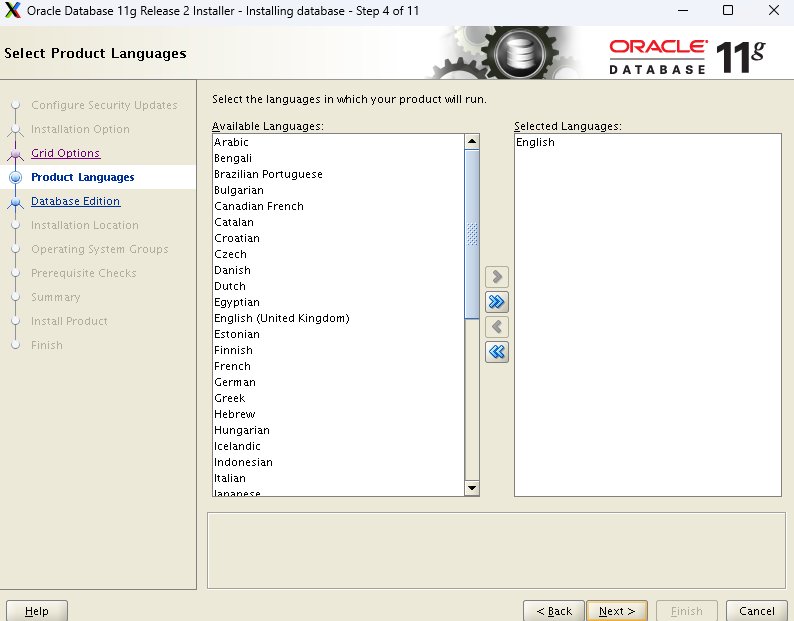Select English (United Kingdom) entry
Viewport: 794px width, 621px height.
[338, 318]
